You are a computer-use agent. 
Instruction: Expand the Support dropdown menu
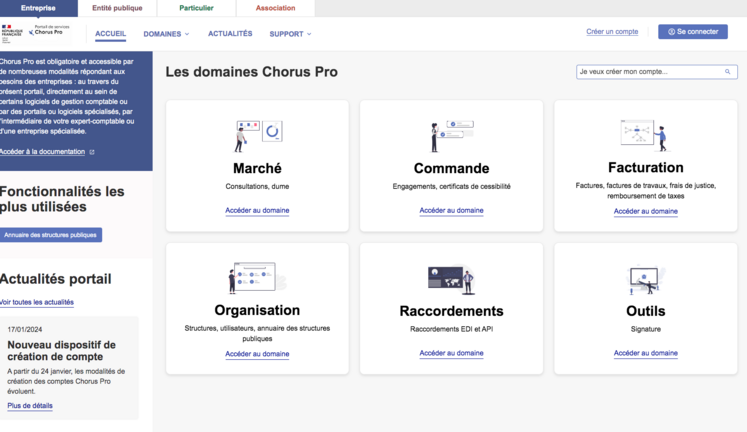click(290, 34)
